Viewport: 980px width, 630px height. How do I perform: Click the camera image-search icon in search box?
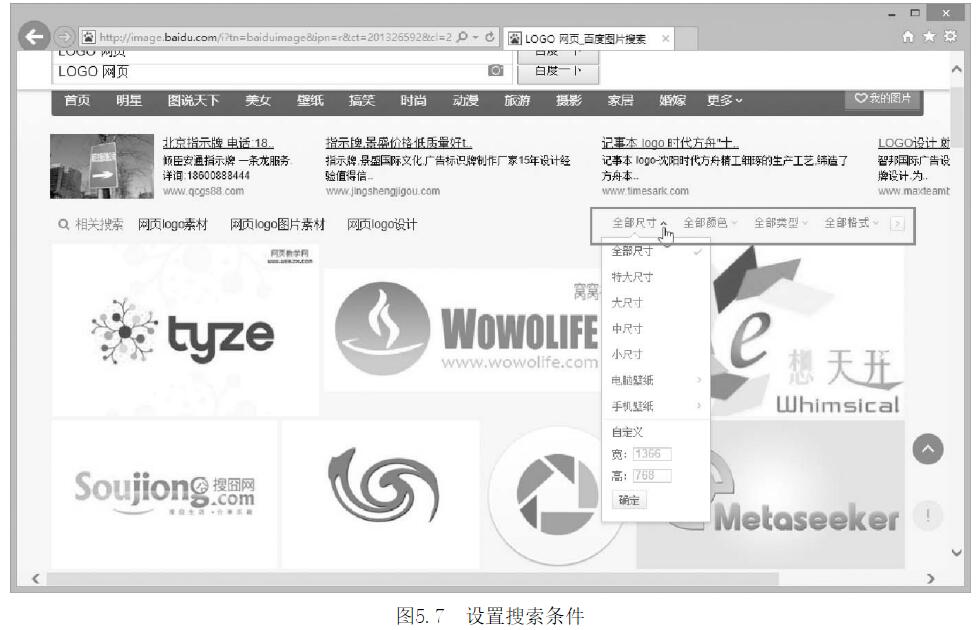494,72
